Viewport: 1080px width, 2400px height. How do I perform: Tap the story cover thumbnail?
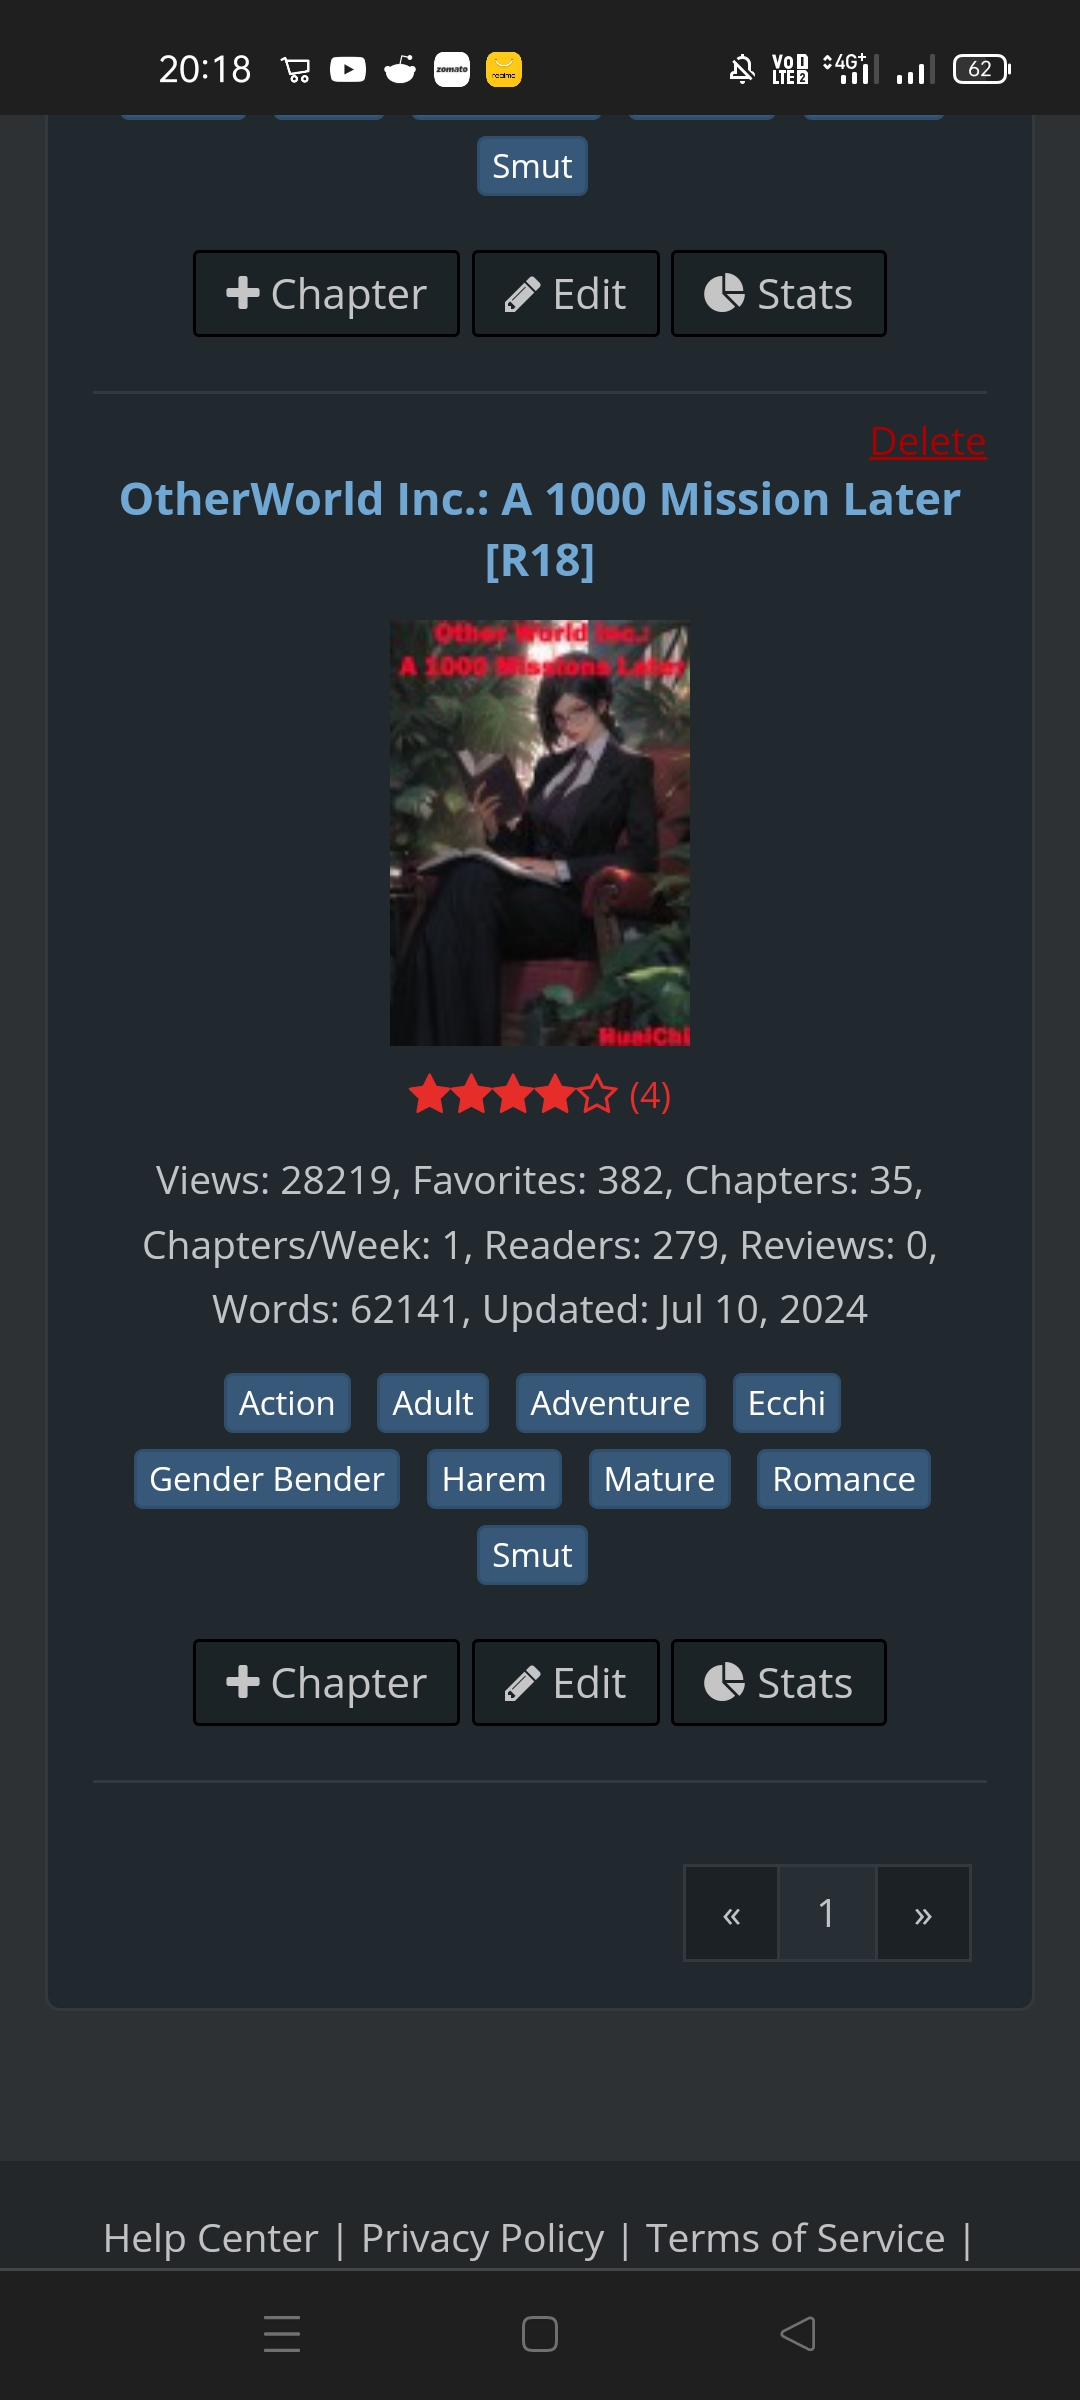[540, 833]
